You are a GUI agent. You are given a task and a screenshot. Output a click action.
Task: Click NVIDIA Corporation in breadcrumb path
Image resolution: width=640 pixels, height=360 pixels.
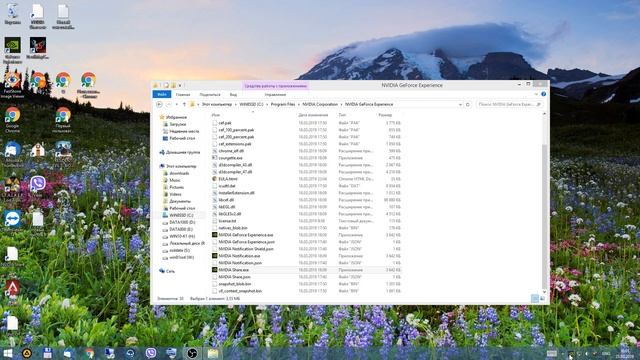click(x=320, y=104)
